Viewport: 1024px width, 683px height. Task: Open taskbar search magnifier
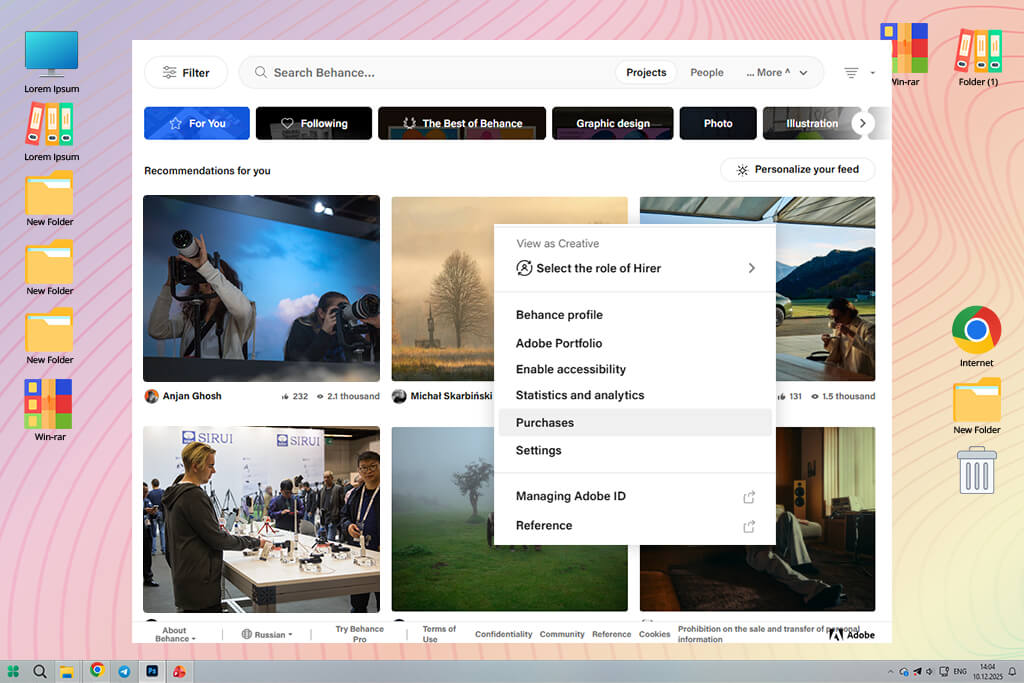[40, 671]
